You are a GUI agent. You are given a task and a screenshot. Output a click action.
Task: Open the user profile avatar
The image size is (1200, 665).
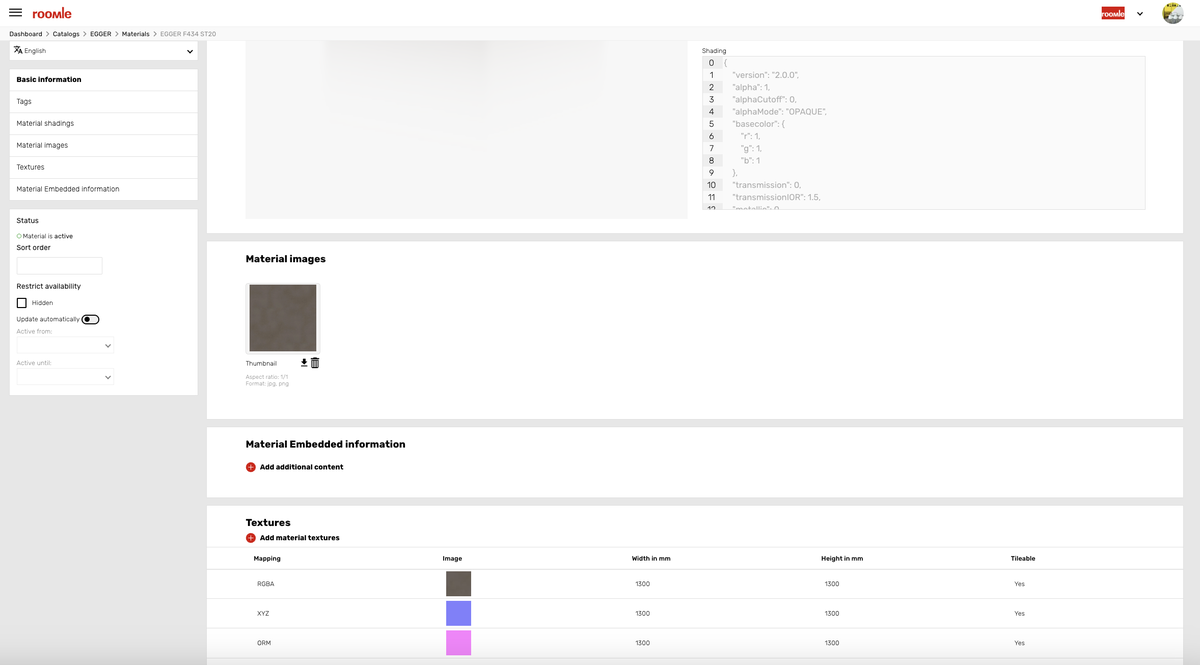pos(1172,13)
